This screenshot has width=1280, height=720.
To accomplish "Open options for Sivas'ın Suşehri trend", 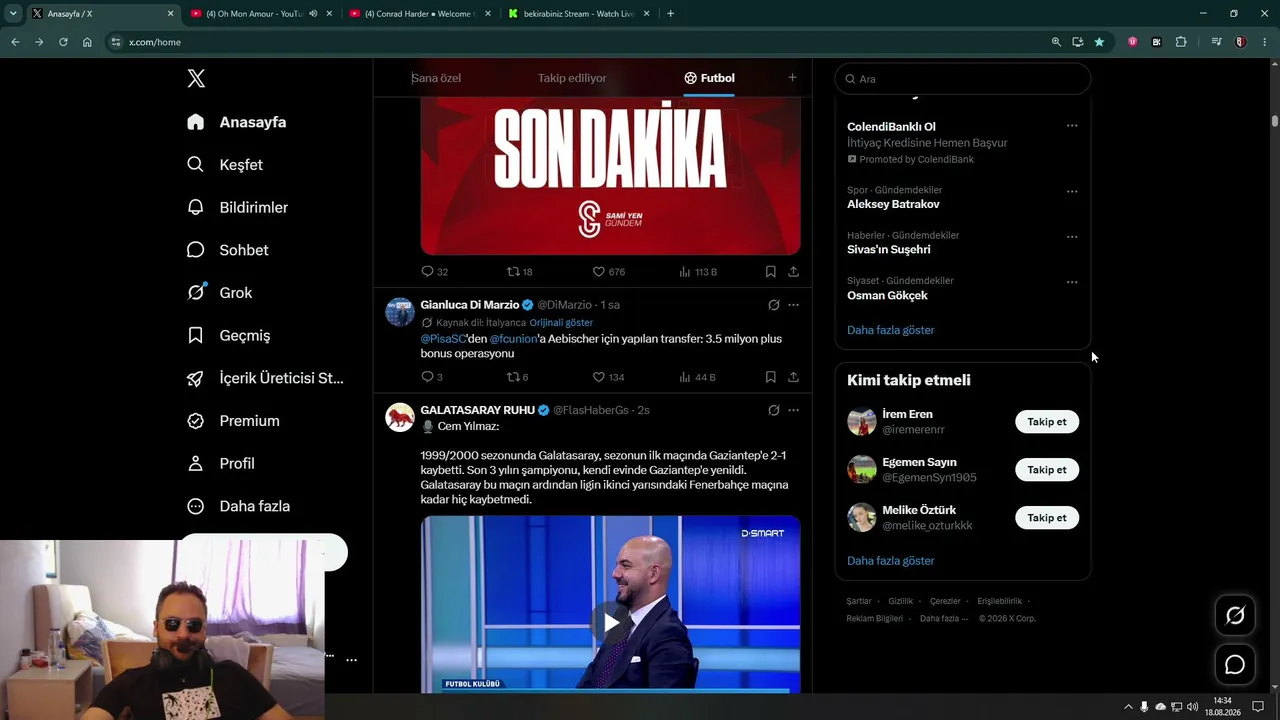I will point(1072,237).
